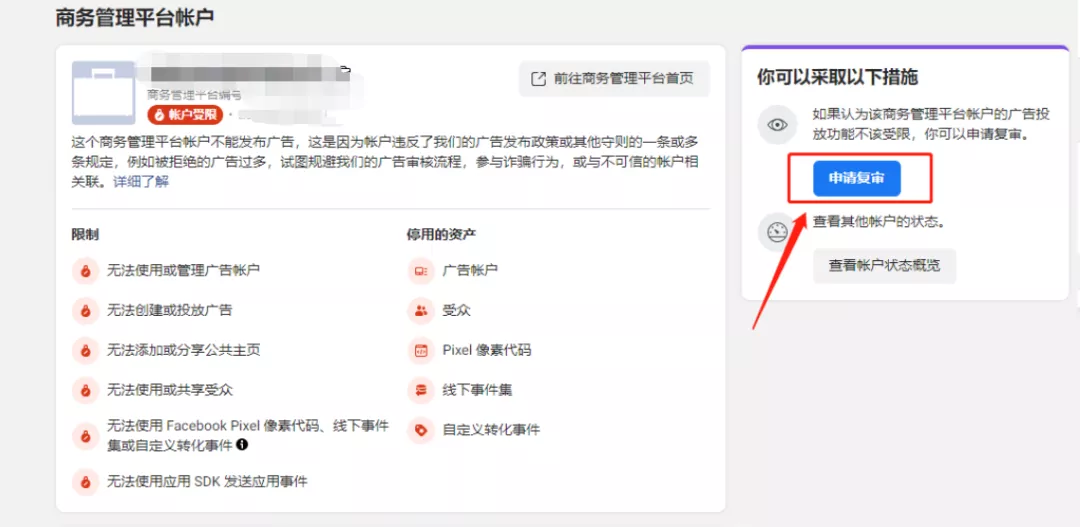This screenshot has width=1080, height=527.
Task: Select the 线下事件集 label
Action: (x=477, y=391)
